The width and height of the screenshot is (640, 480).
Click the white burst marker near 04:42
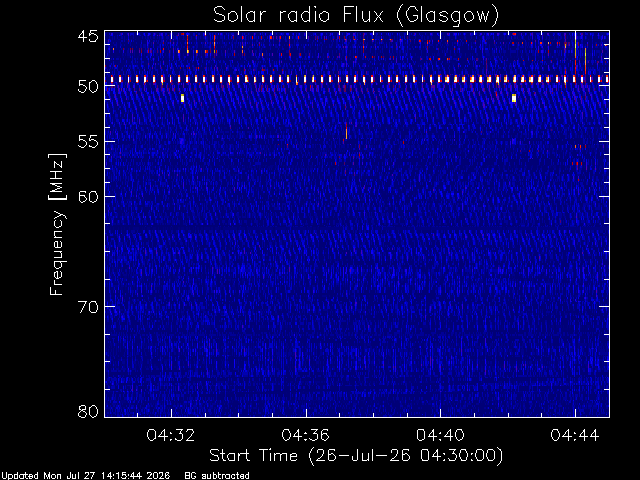(514, 98)
